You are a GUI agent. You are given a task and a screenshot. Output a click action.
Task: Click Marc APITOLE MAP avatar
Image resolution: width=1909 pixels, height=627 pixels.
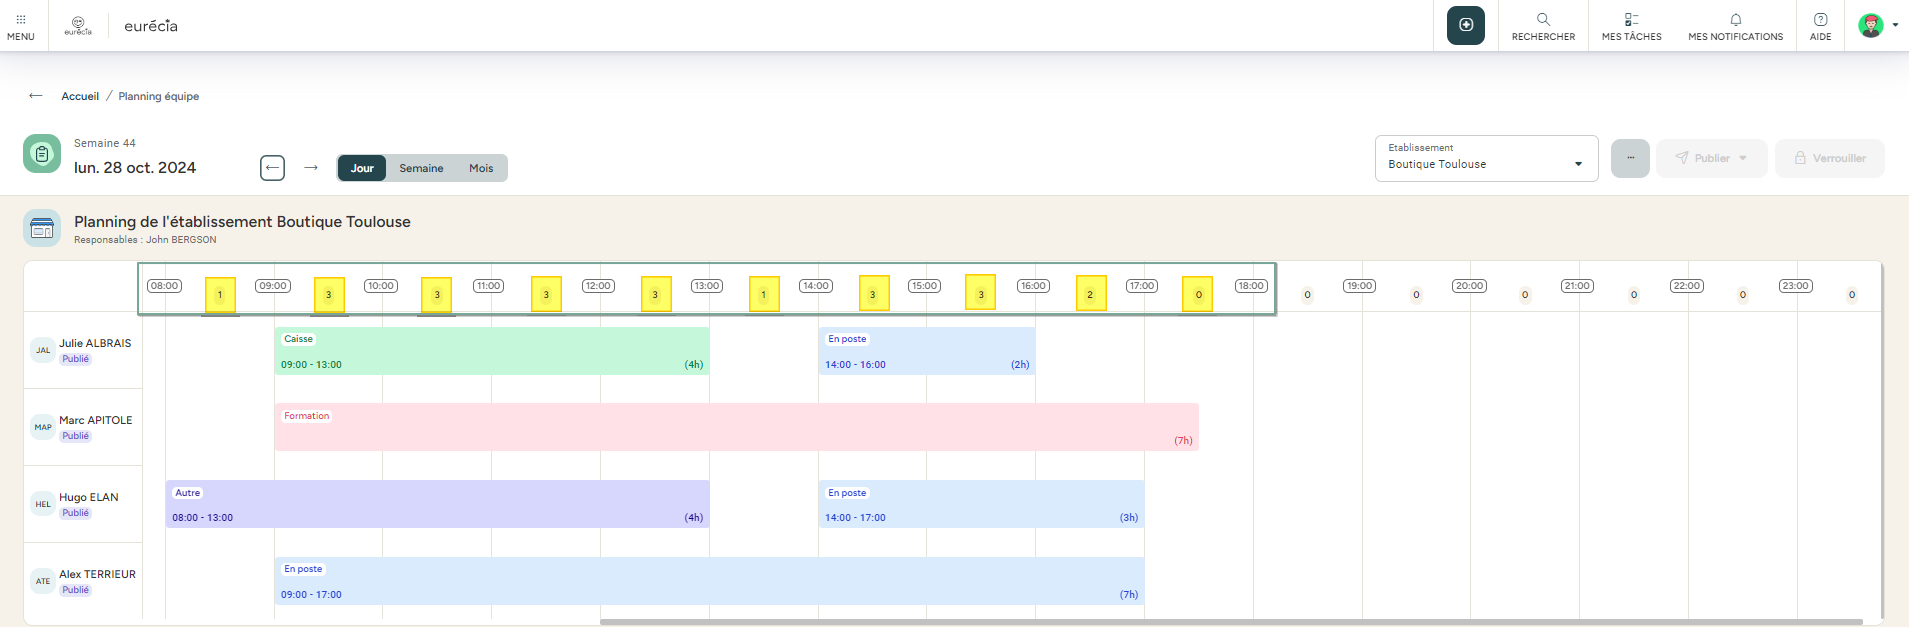[x=43, y=427]
